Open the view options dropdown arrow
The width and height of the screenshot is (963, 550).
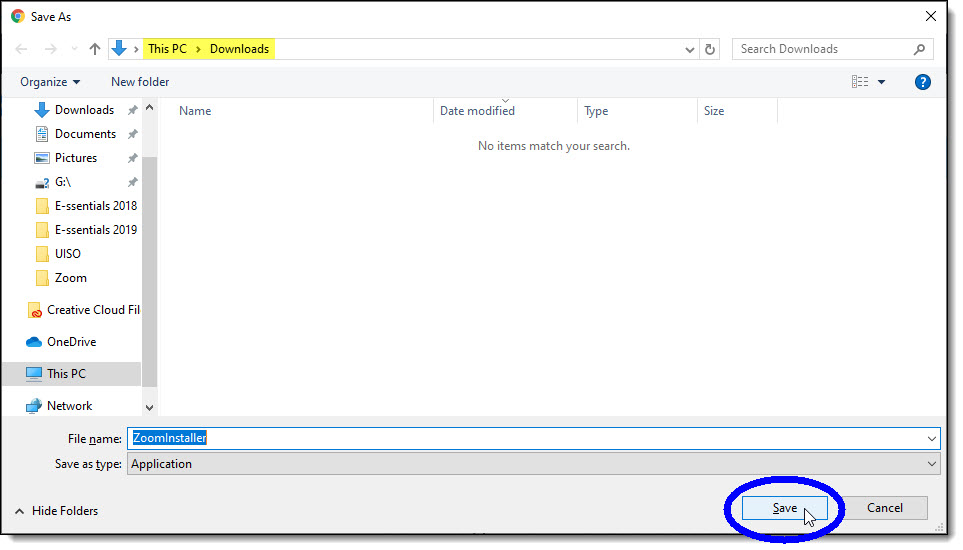(881, 82)
